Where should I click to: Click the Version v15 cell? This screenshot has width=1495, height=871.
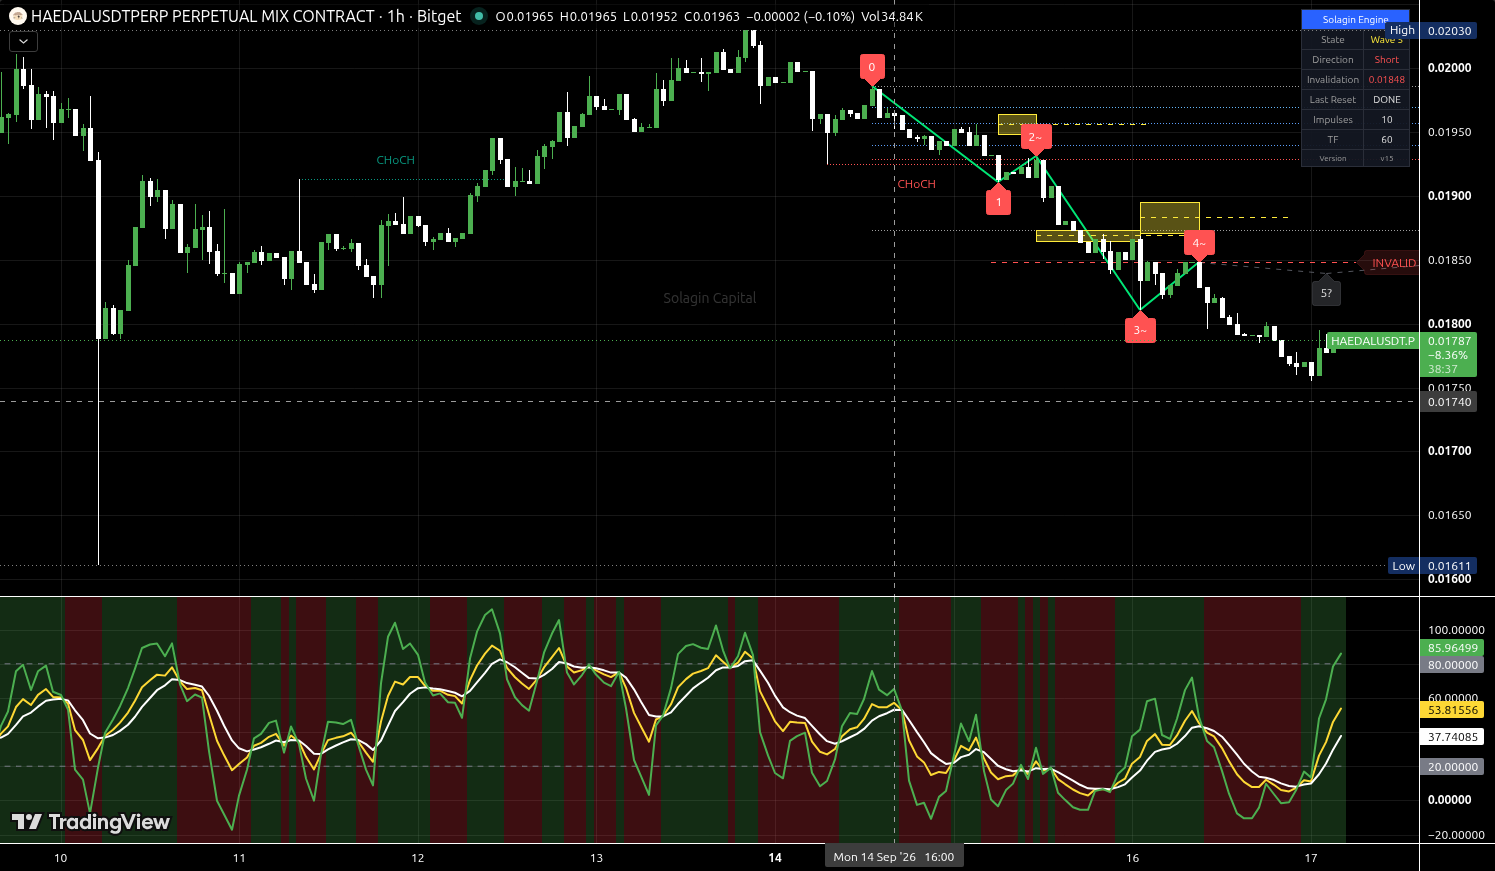pyautogui.click(x=1387, y=158)
